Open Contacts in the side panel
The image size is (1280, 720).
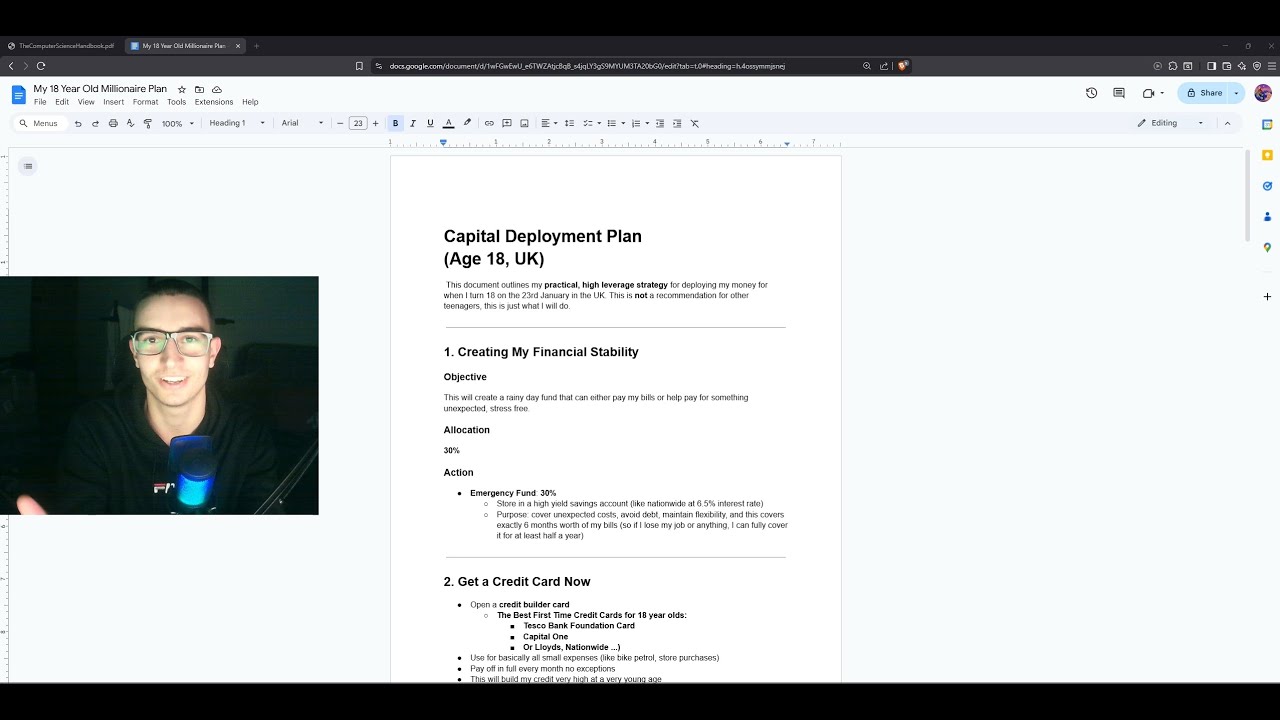point(1267,216)
